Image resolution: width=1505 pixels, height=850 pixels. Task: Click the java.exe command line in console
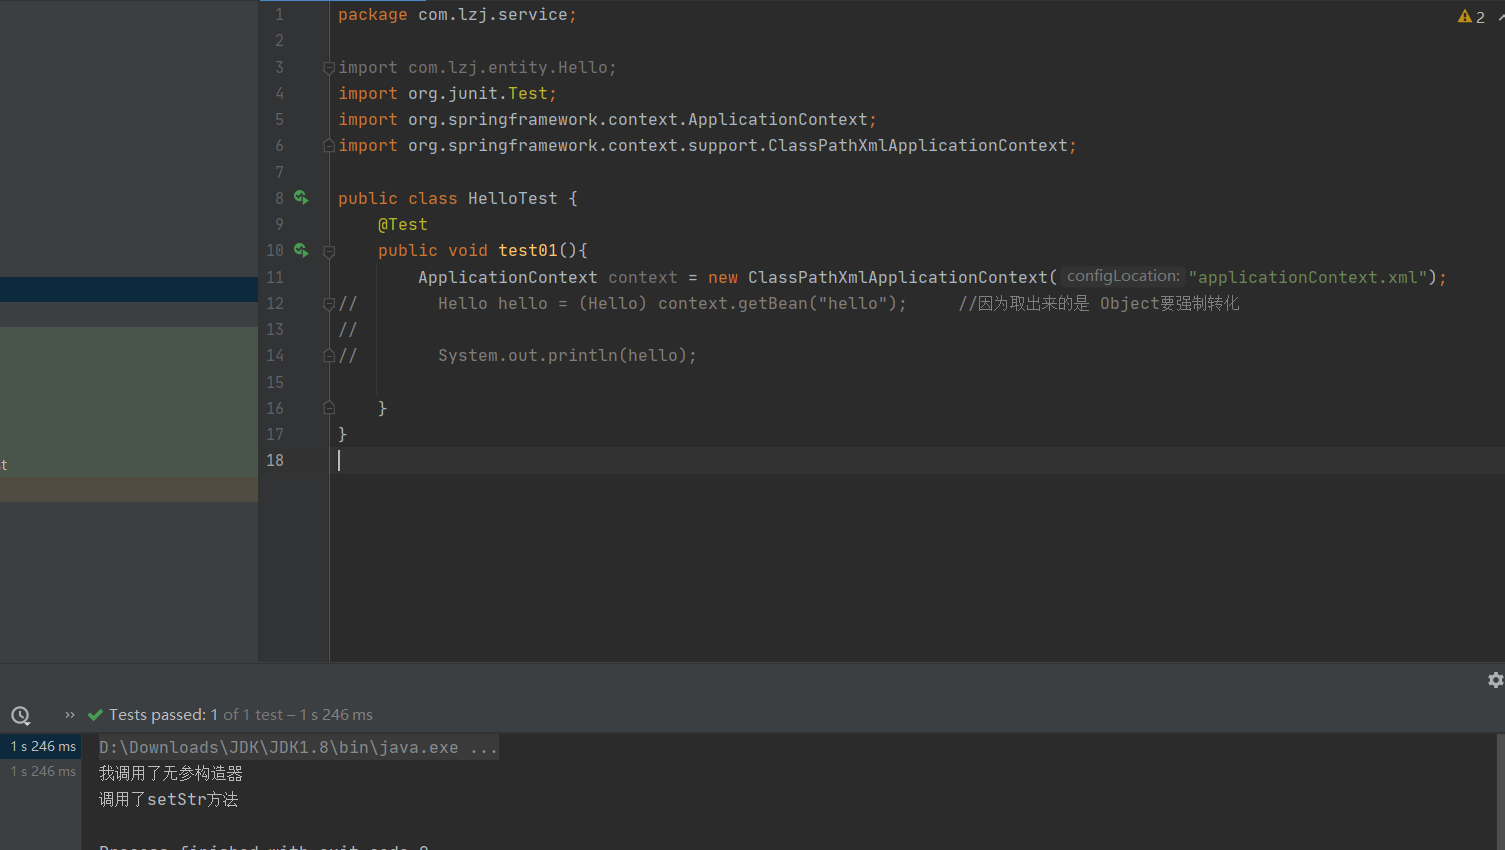298,747
